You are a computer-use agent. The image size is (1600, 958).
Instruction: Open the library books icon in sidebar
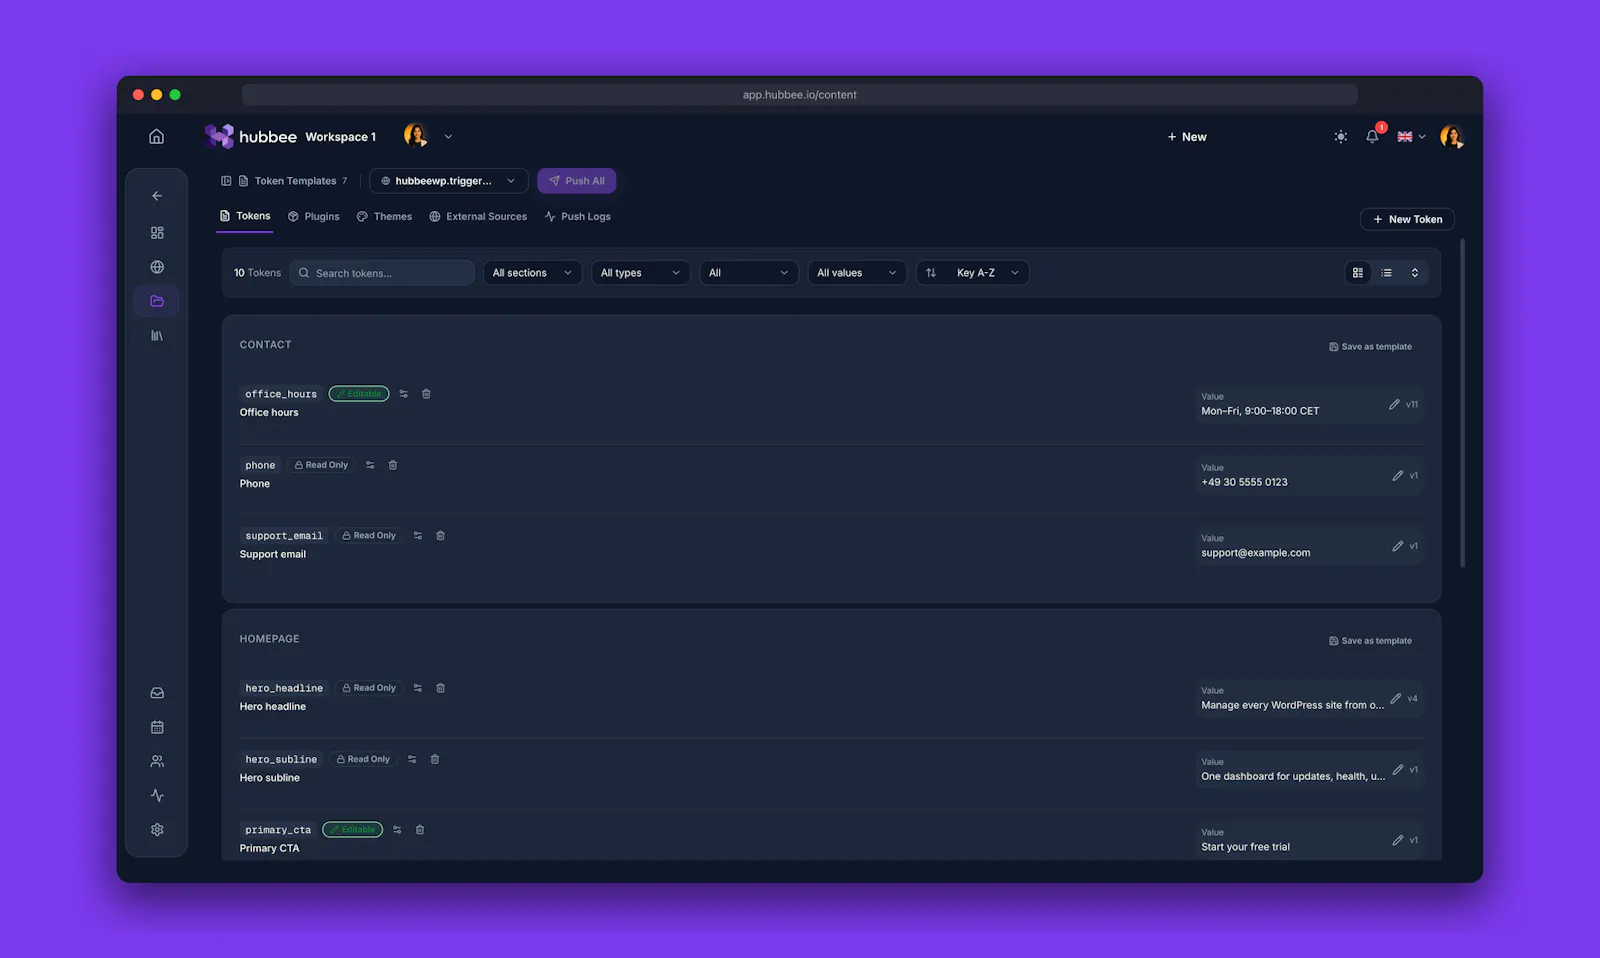(157, 336)
